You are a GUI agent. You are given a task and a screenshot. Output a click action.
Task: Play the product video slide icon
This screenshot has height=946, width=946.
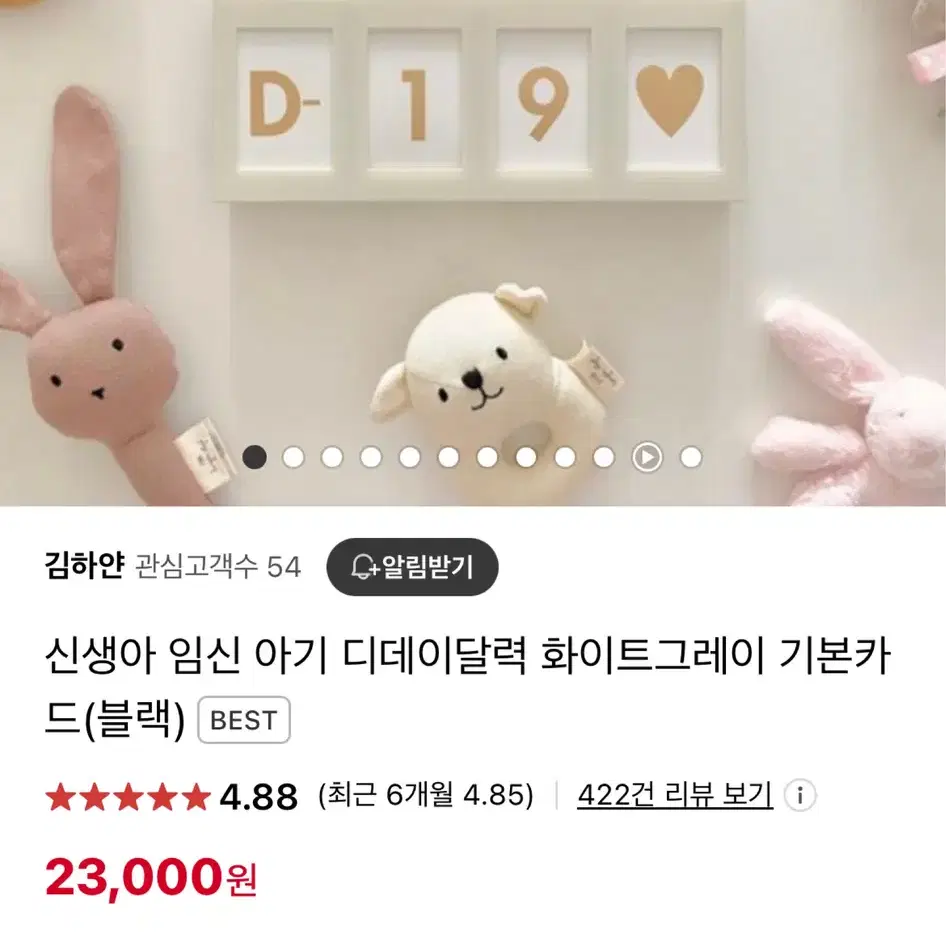[x=647, y=457]
